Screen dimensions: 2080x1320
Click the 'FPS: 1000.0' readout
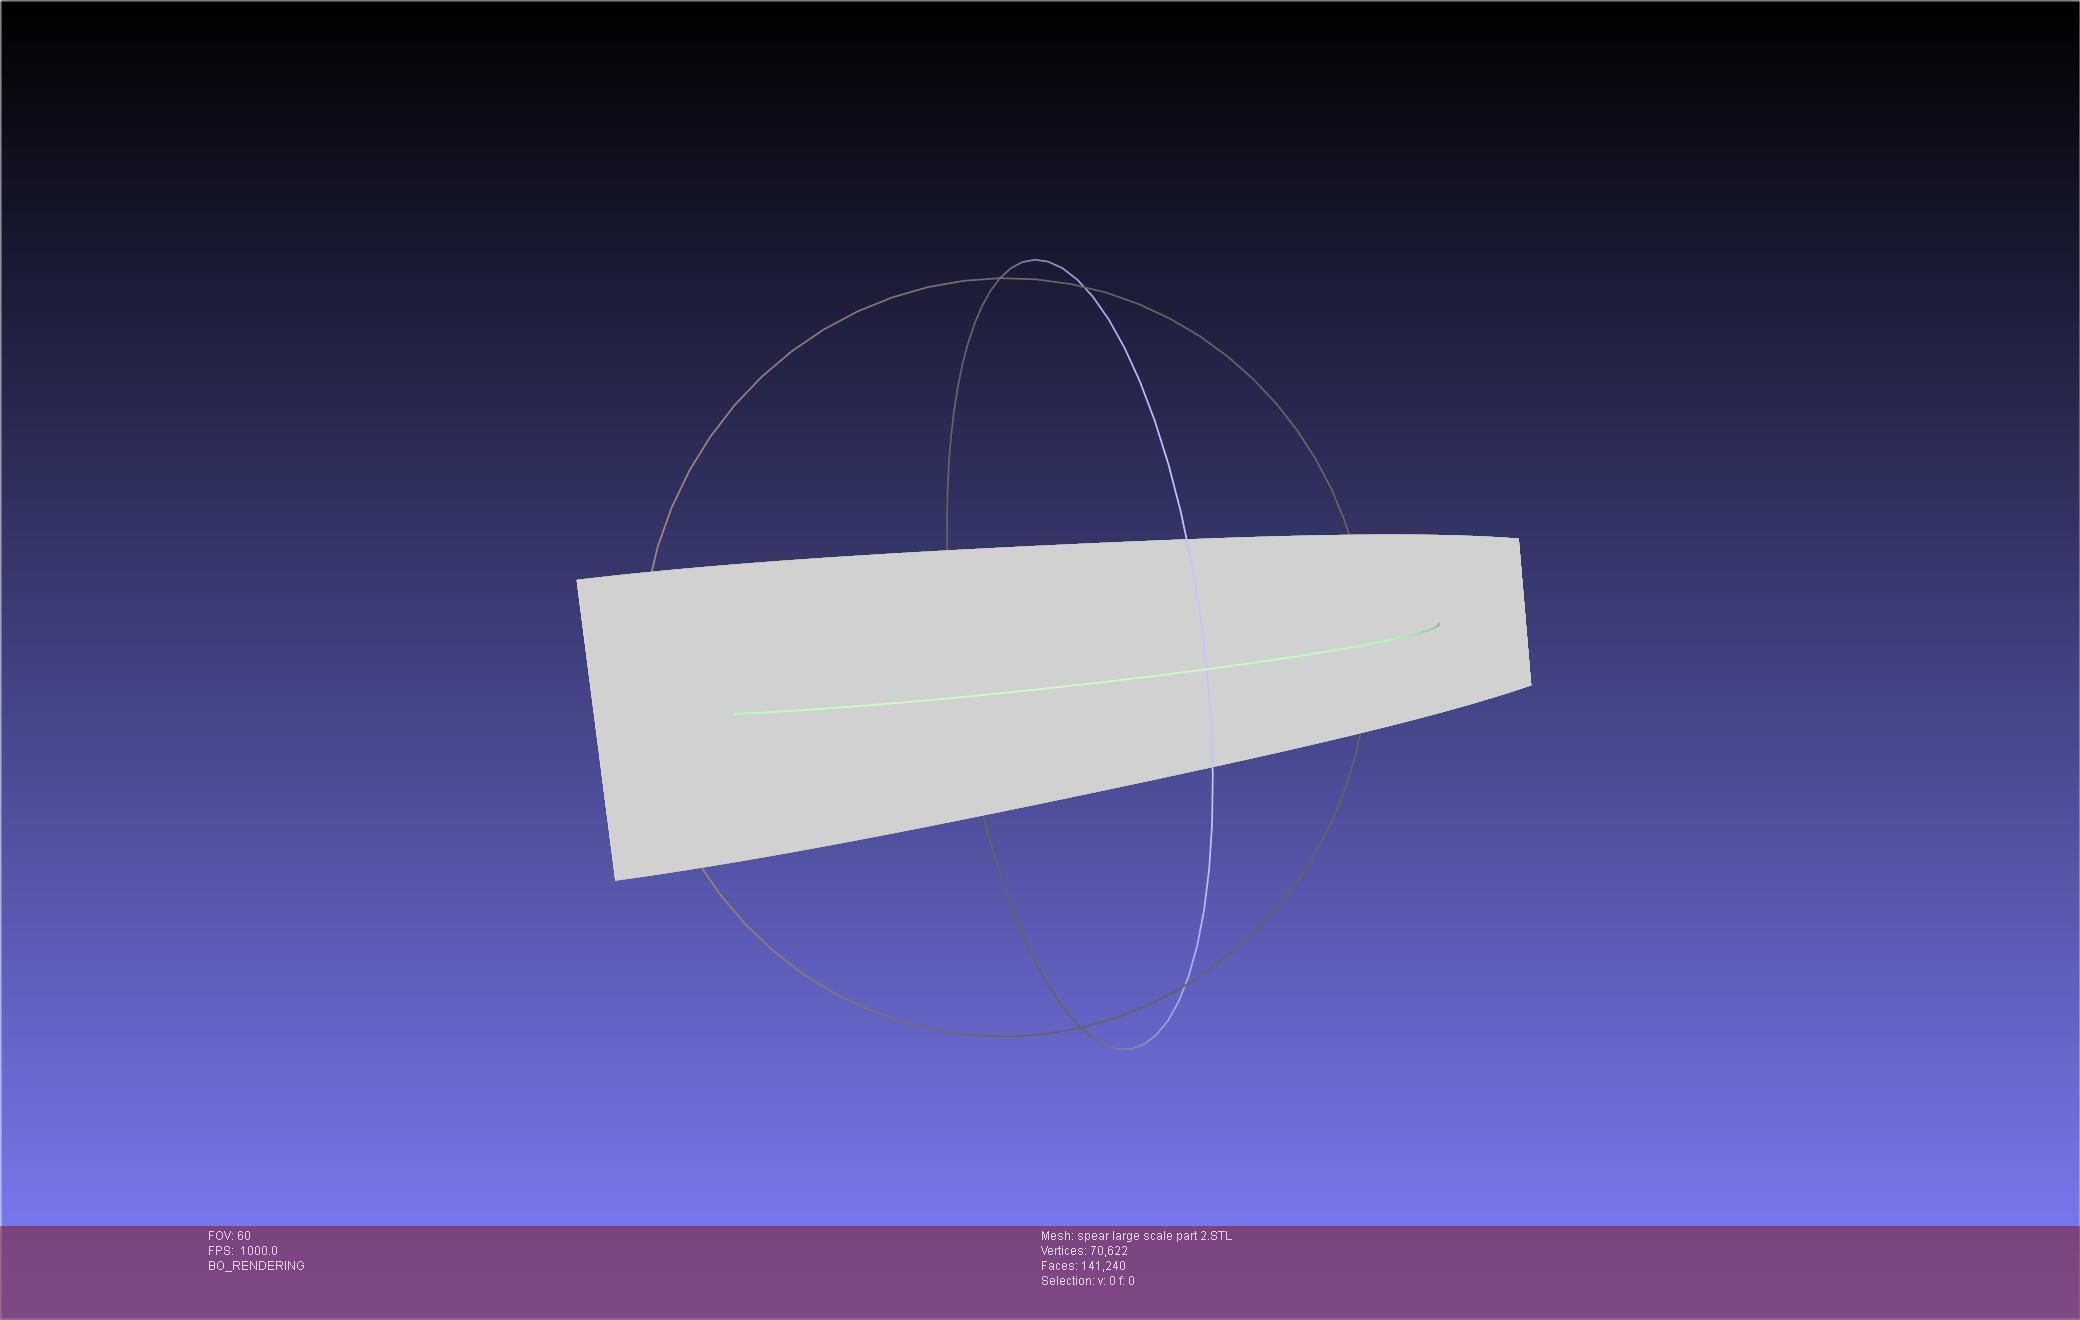point(243,1251)
